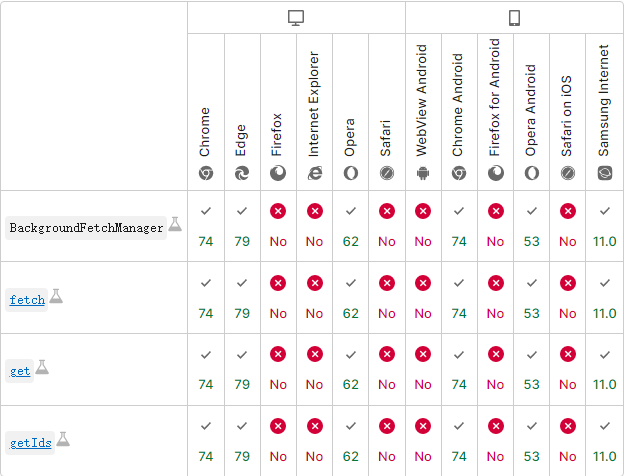This screenshot has width=624, height=476.
Task: Click the WebView Android robot icon
Action: [x=423, y=173]
